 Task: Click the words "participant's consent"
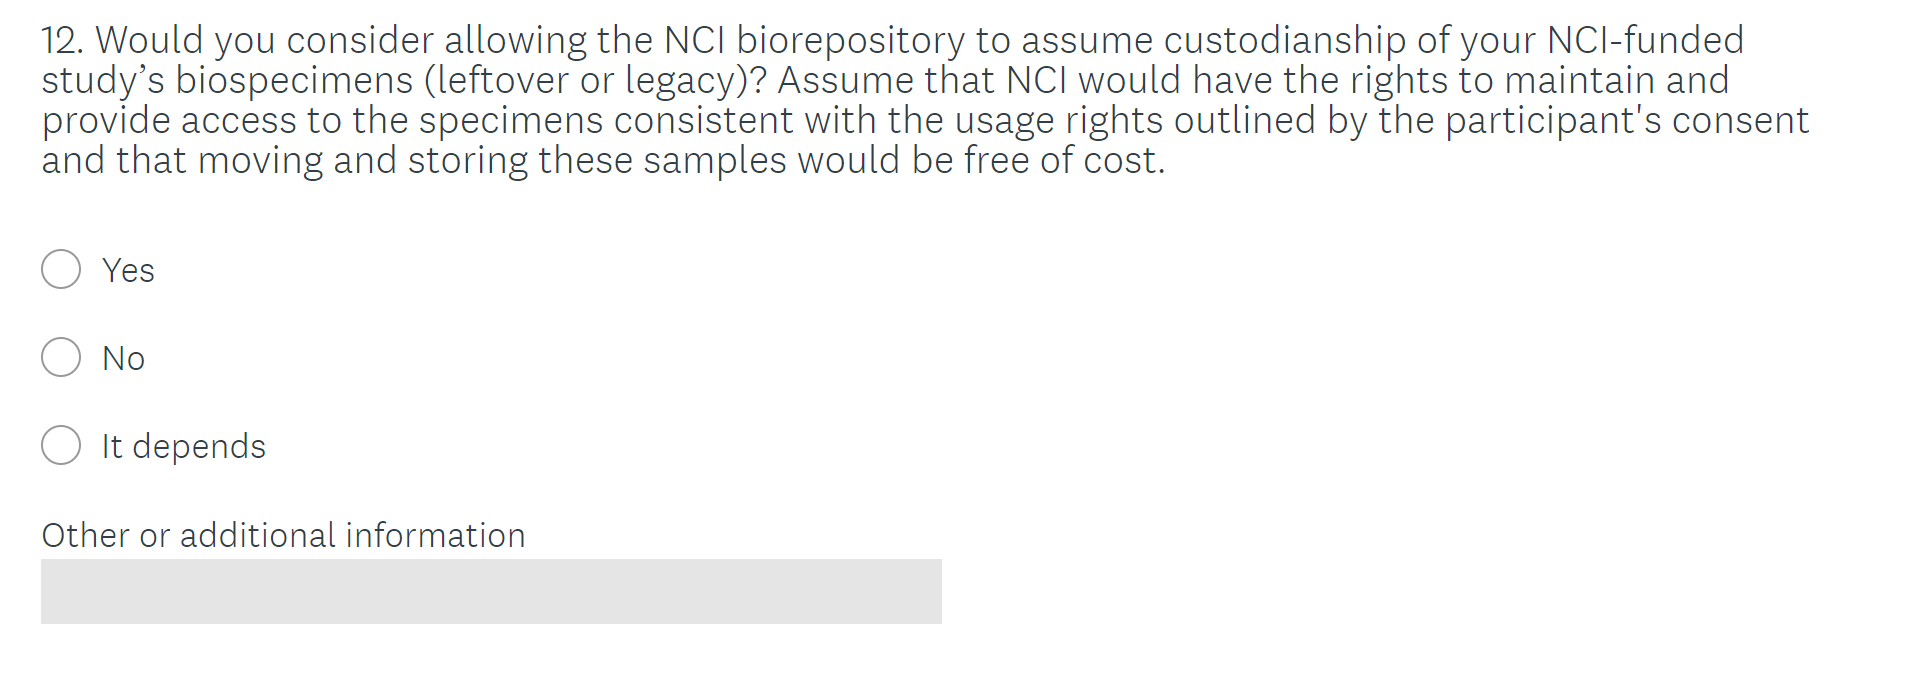1627,120
